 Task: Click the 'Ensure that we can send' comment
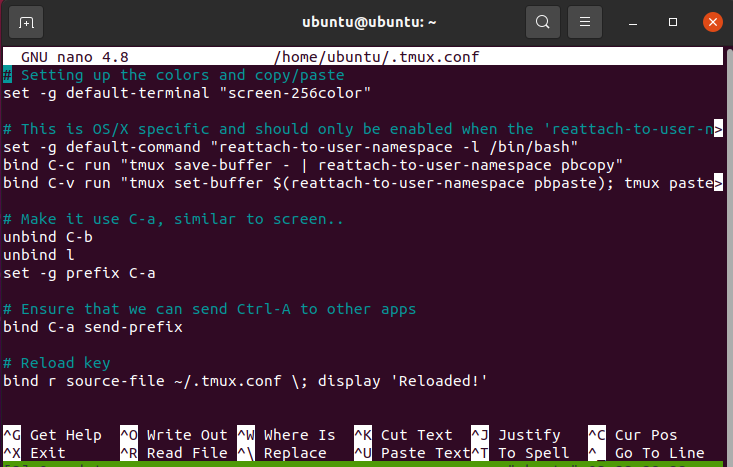point(209,309)
